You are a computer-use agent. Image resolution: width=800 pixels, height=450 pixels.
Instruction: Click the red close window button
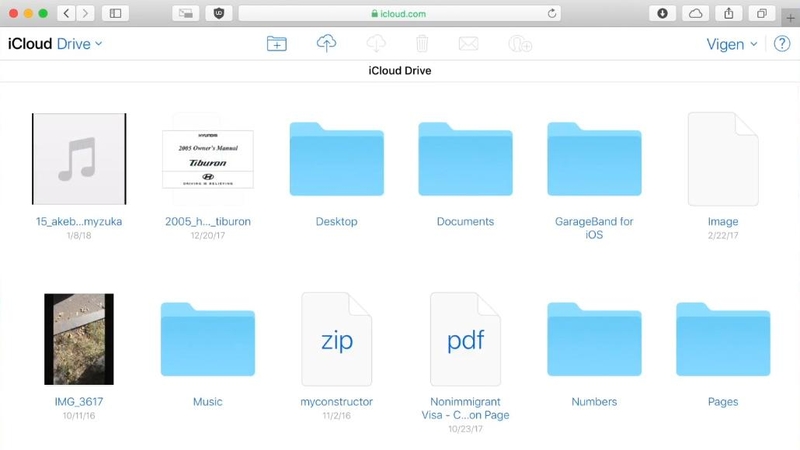click(x=14, y=13)
